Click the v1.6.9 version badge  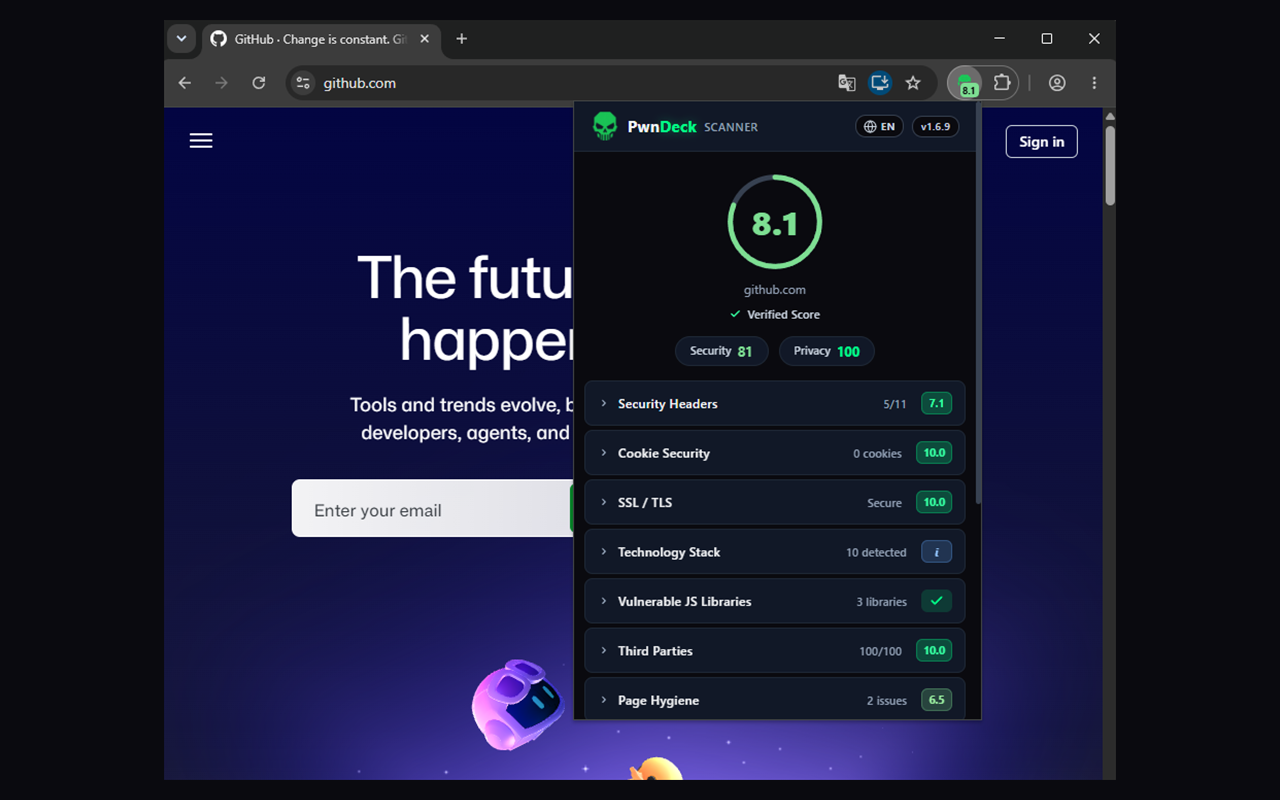pyautogui.click(x=936, y=127)
